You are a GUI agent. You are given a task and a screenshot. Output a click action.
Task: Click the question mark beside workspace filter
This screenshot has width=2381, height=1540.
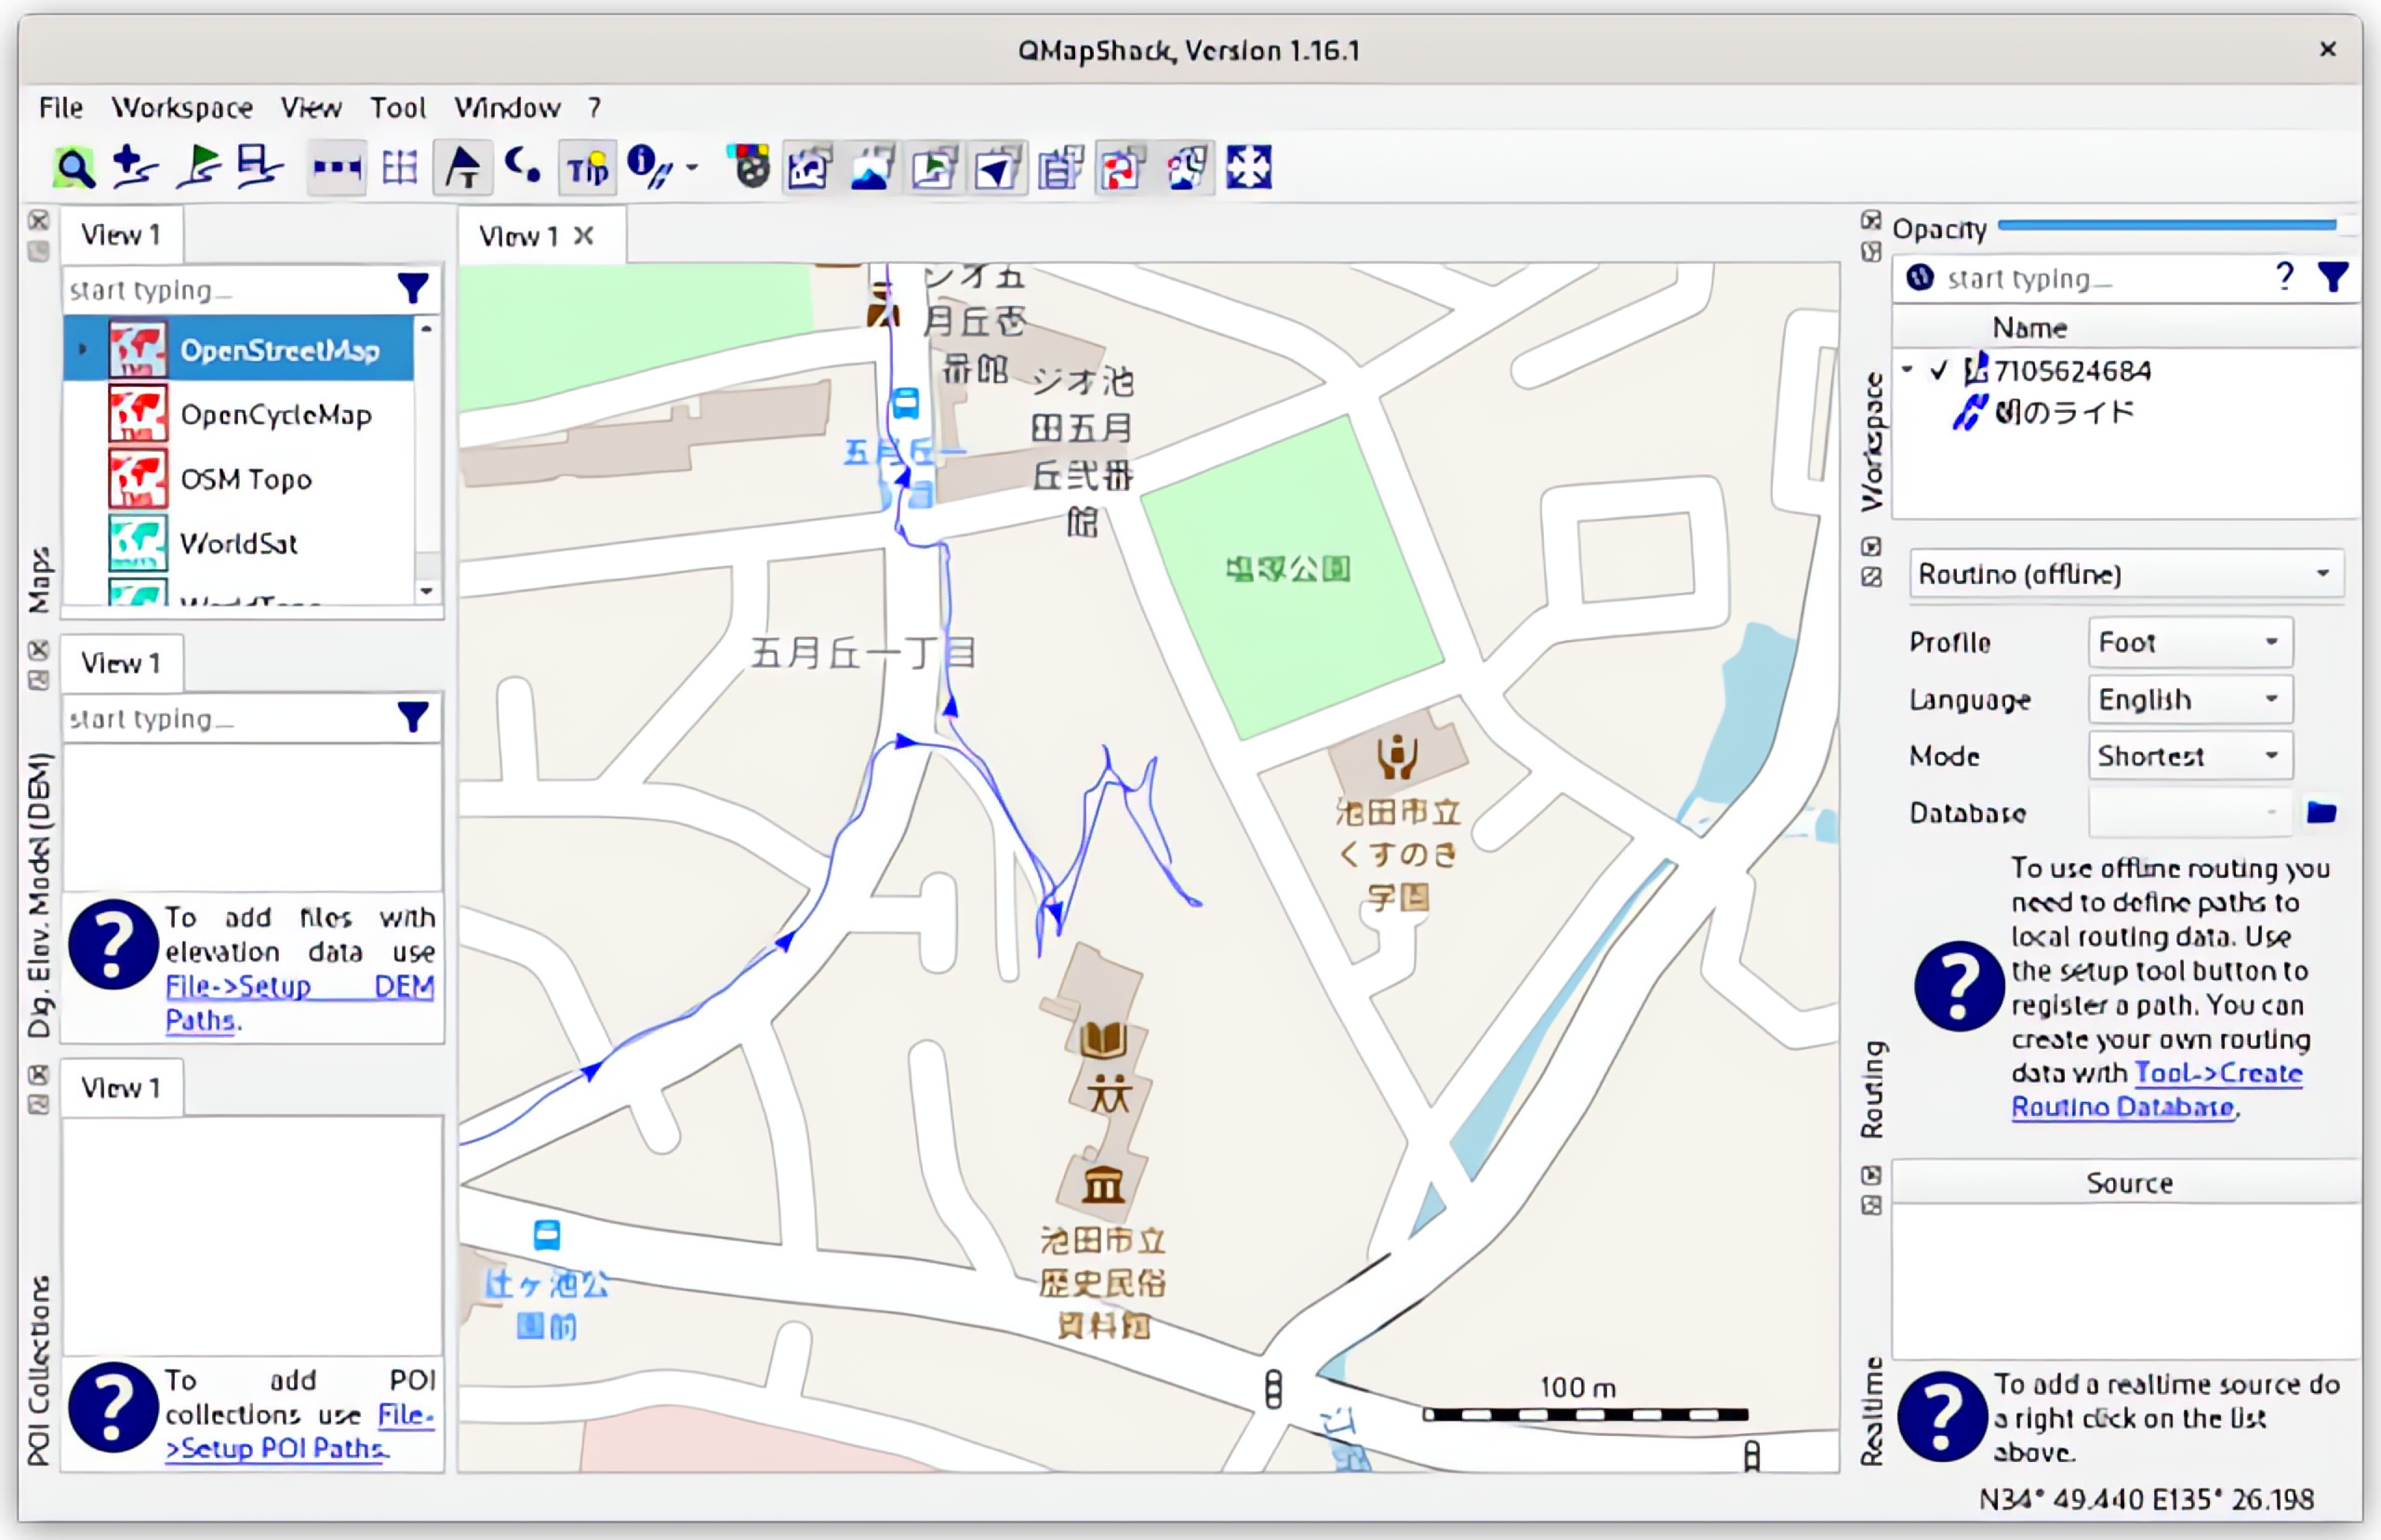2285,276
